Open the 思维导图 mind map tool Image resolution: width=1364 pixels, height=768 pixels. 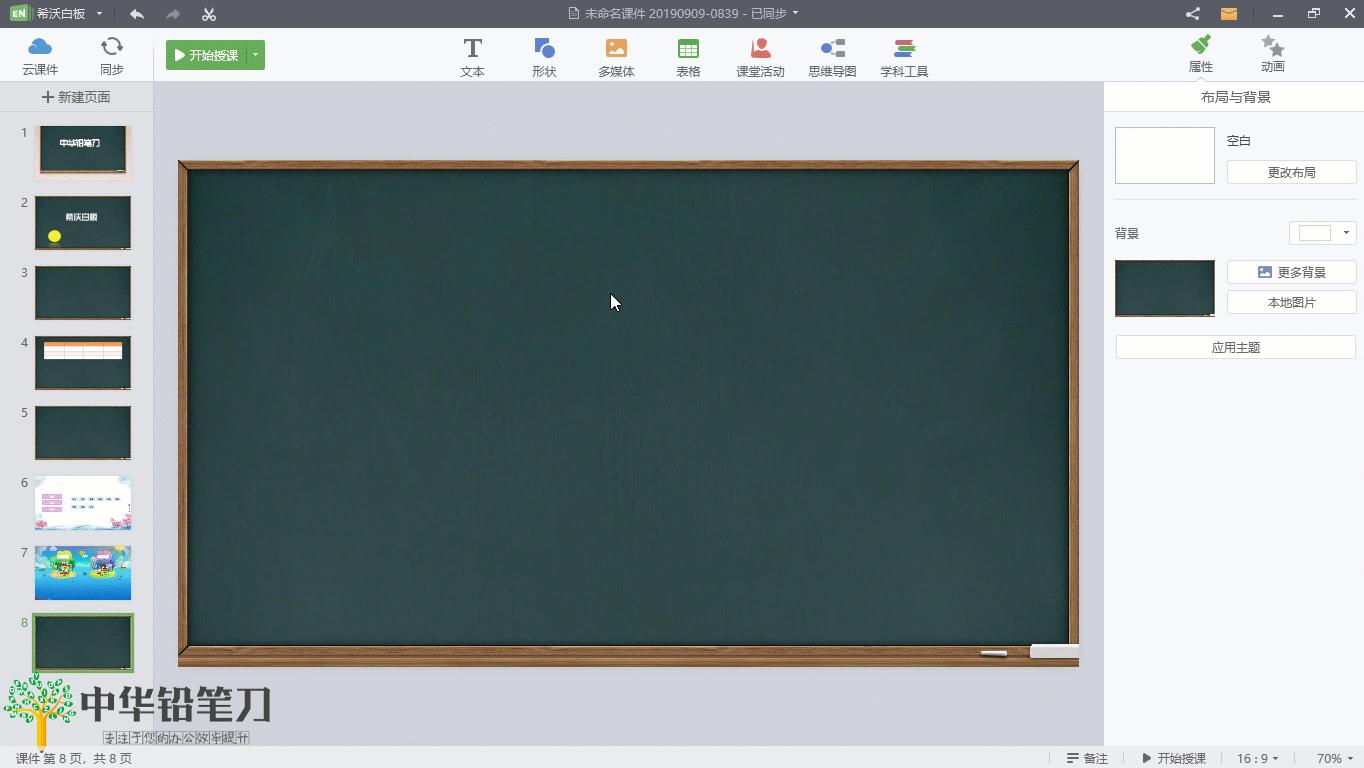pyautogui.click(x=832, y=57)
